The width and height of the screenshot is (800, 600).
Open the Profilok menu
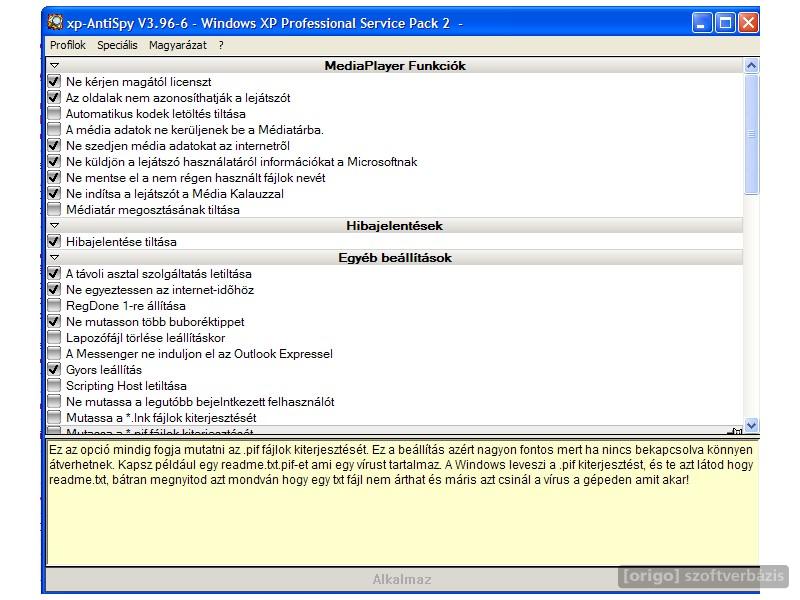[68, 45]
